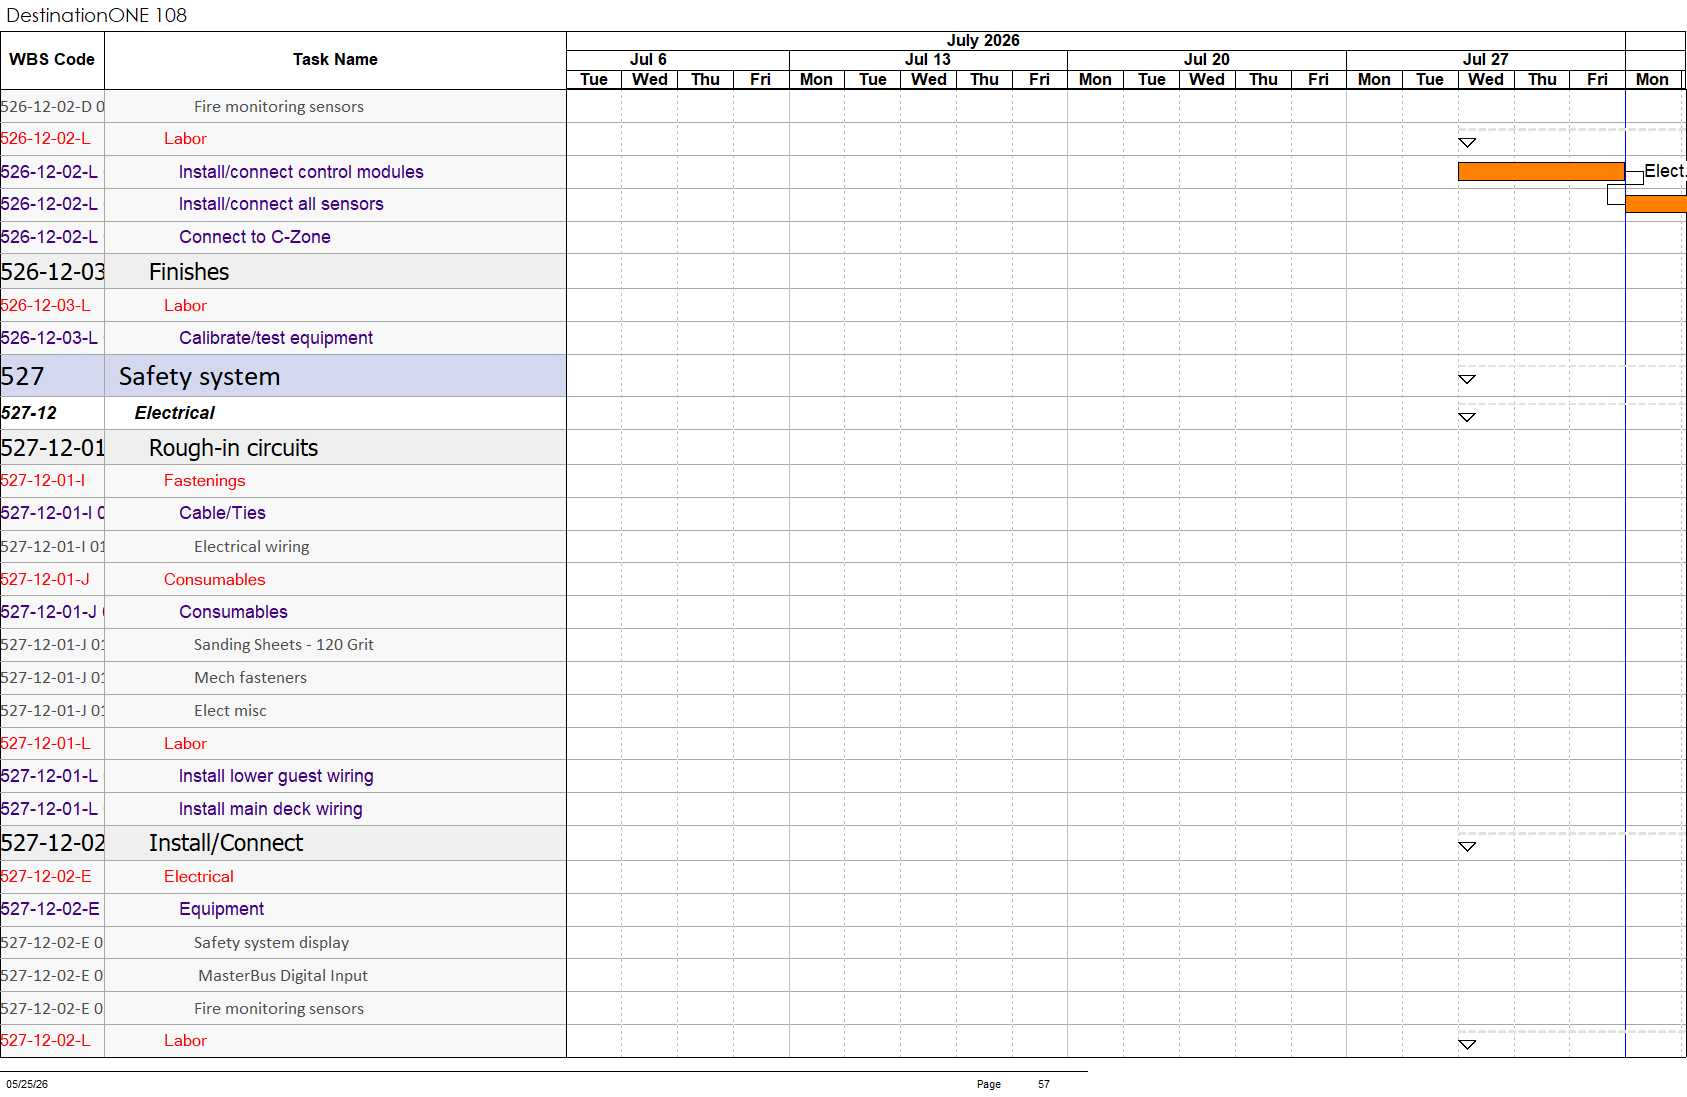Click the summary triangle marker on the Safety system row
Screen dimensions: 1687x1097
coord(1467,379)
